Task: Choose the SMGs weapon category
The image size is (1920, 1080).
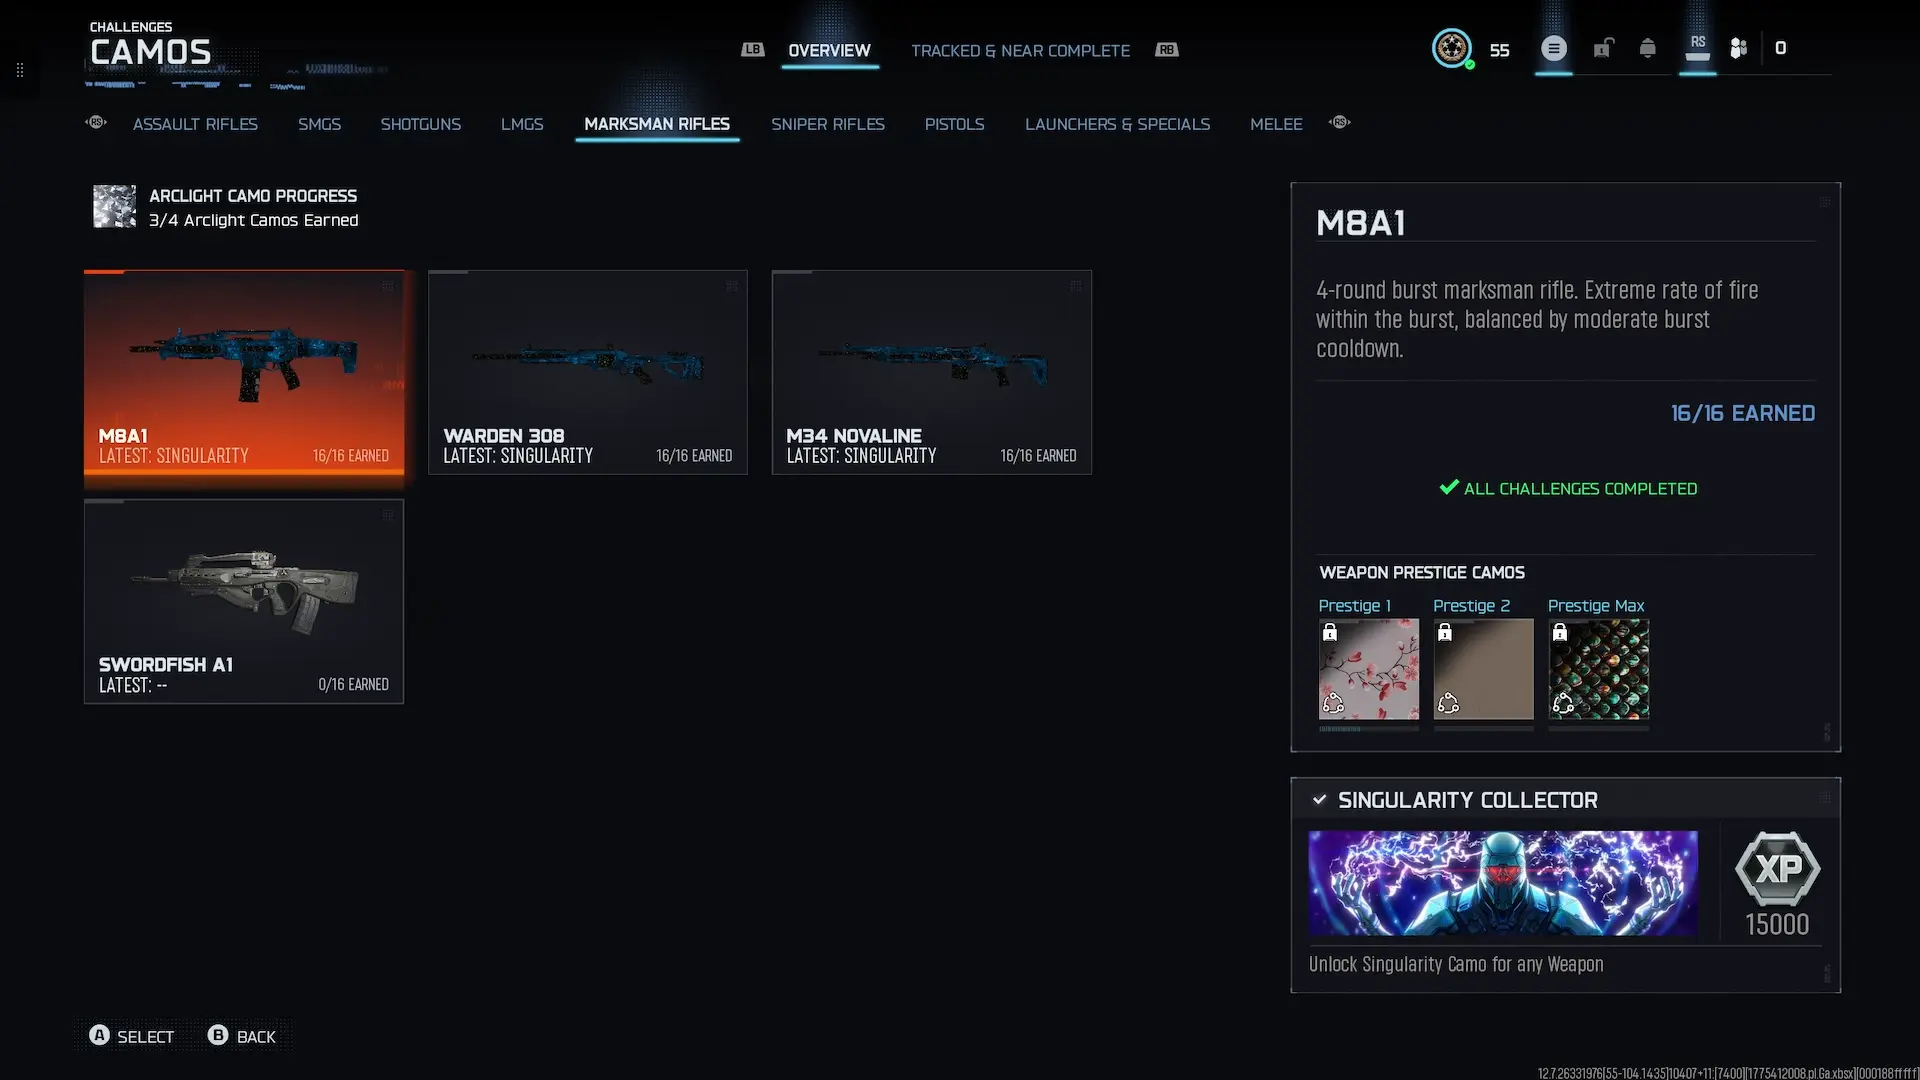Action: click(319, 124)
